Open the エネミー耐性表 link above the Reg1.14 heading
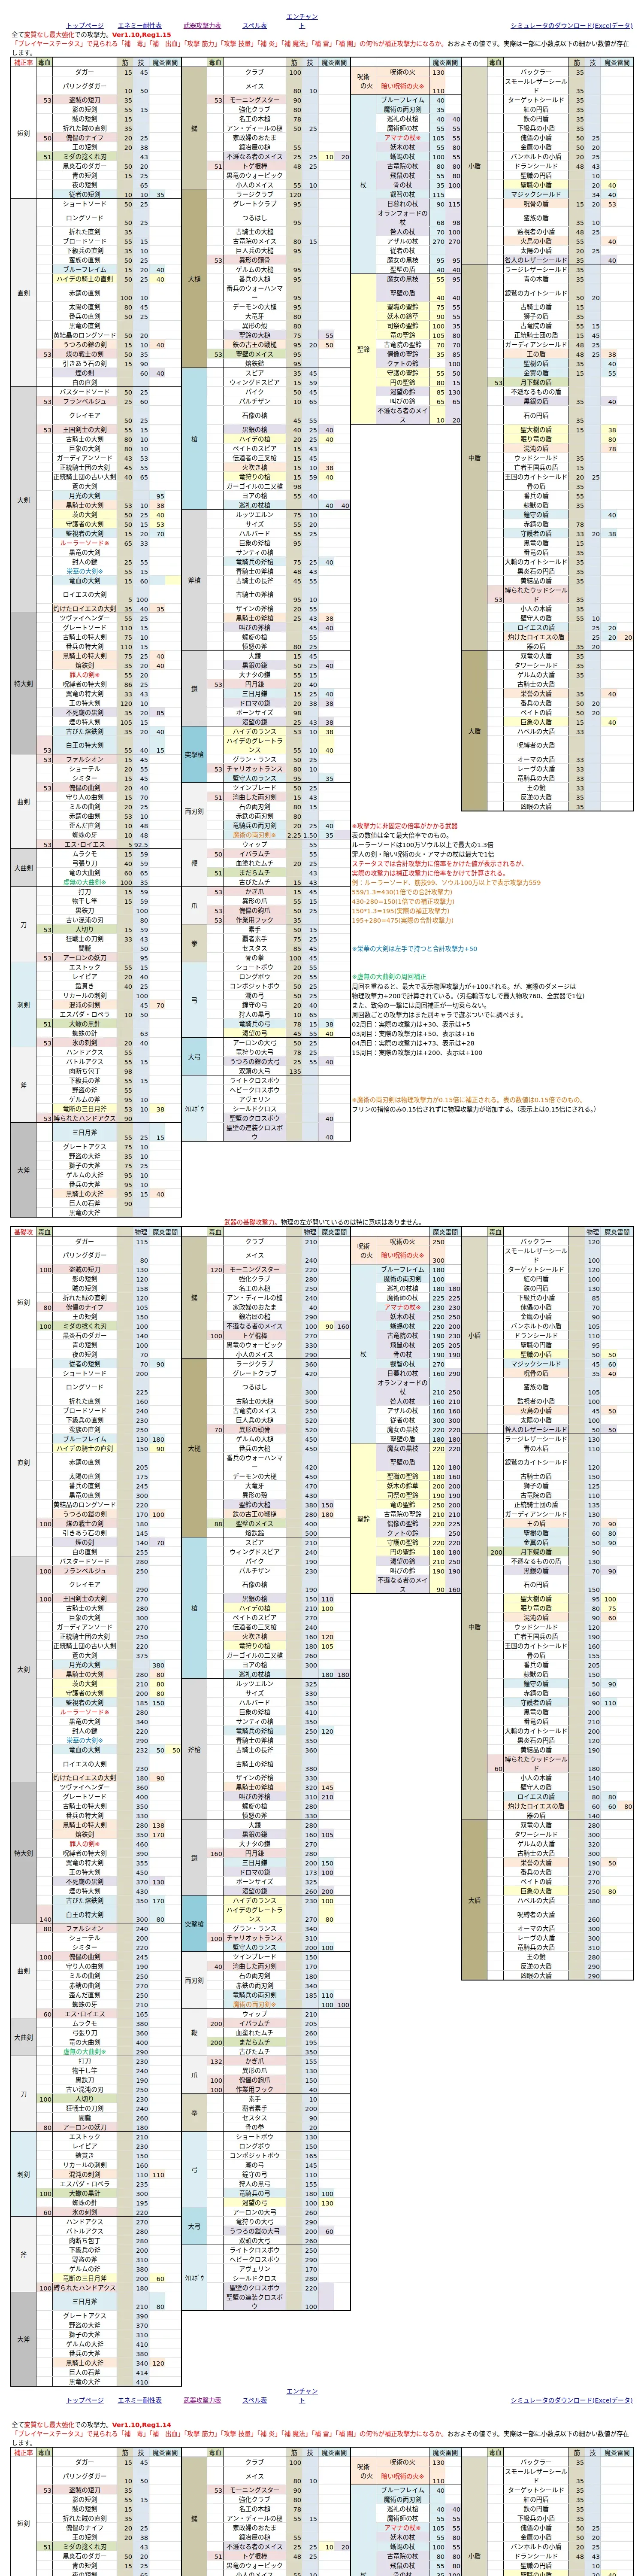Viewport: 641px width, 2576px height. point(139,2401)
